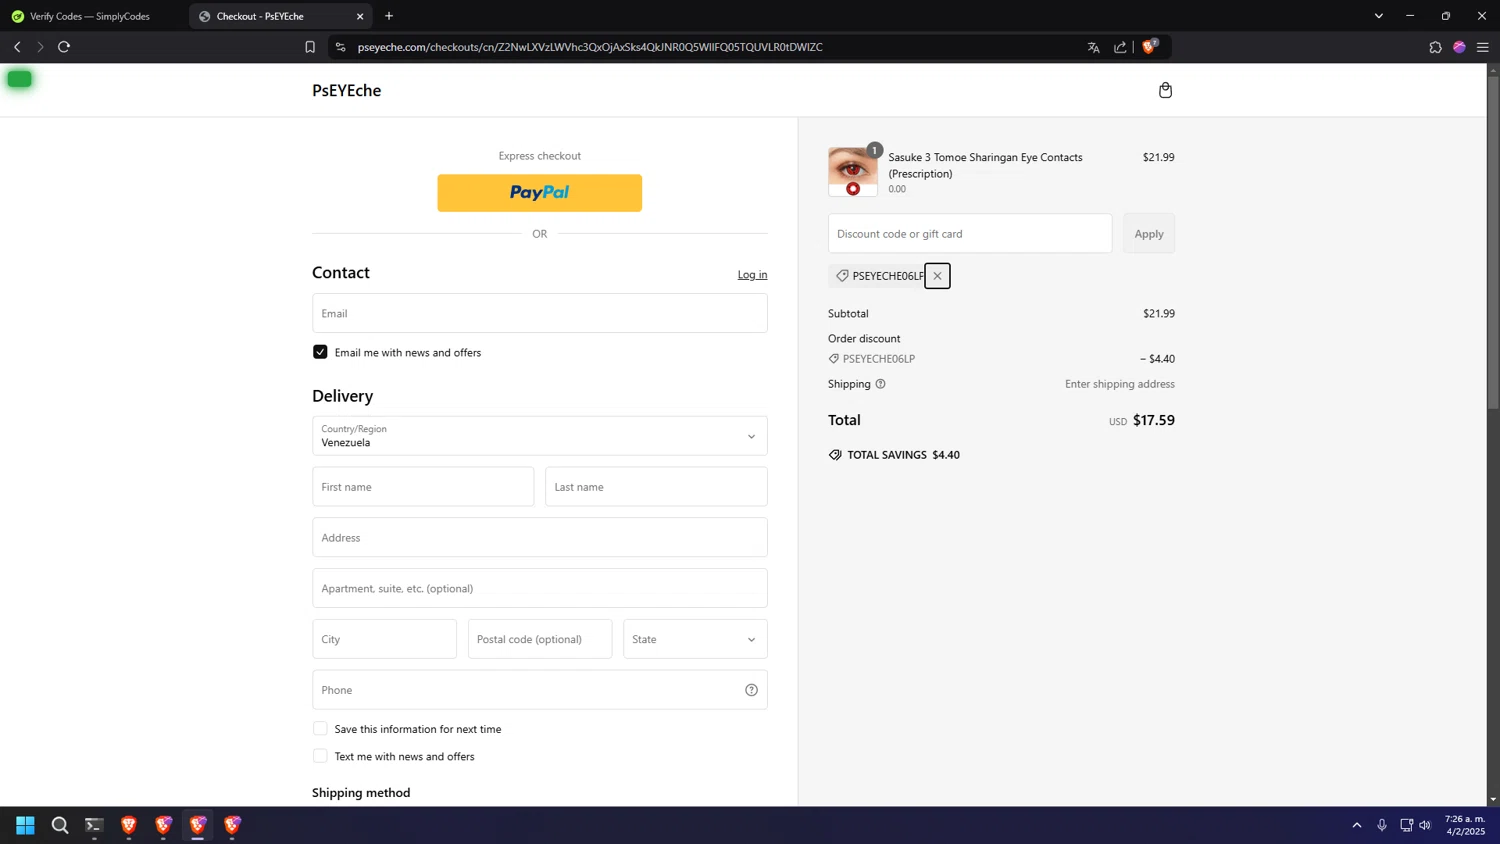Click the Last name field
The width and height of the screenshot is (1500, 844).
point(656,487)
